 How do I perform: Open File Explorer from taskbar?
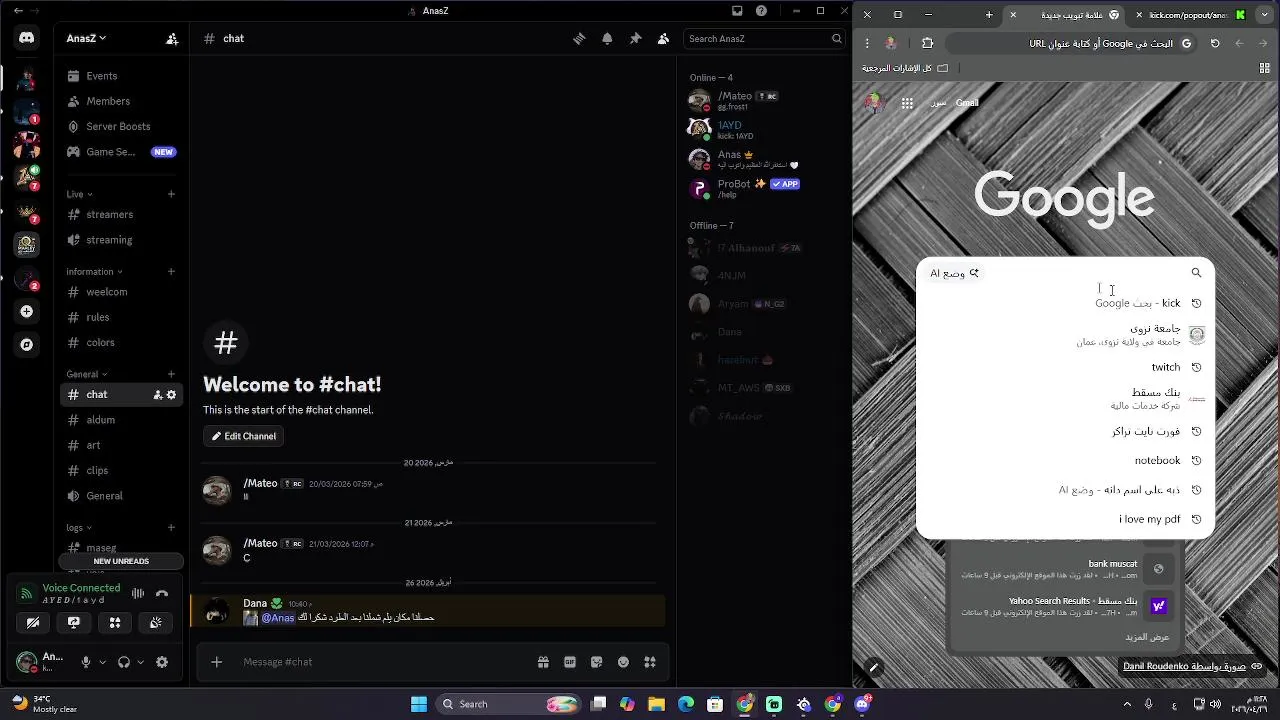[x=656, y=704]
